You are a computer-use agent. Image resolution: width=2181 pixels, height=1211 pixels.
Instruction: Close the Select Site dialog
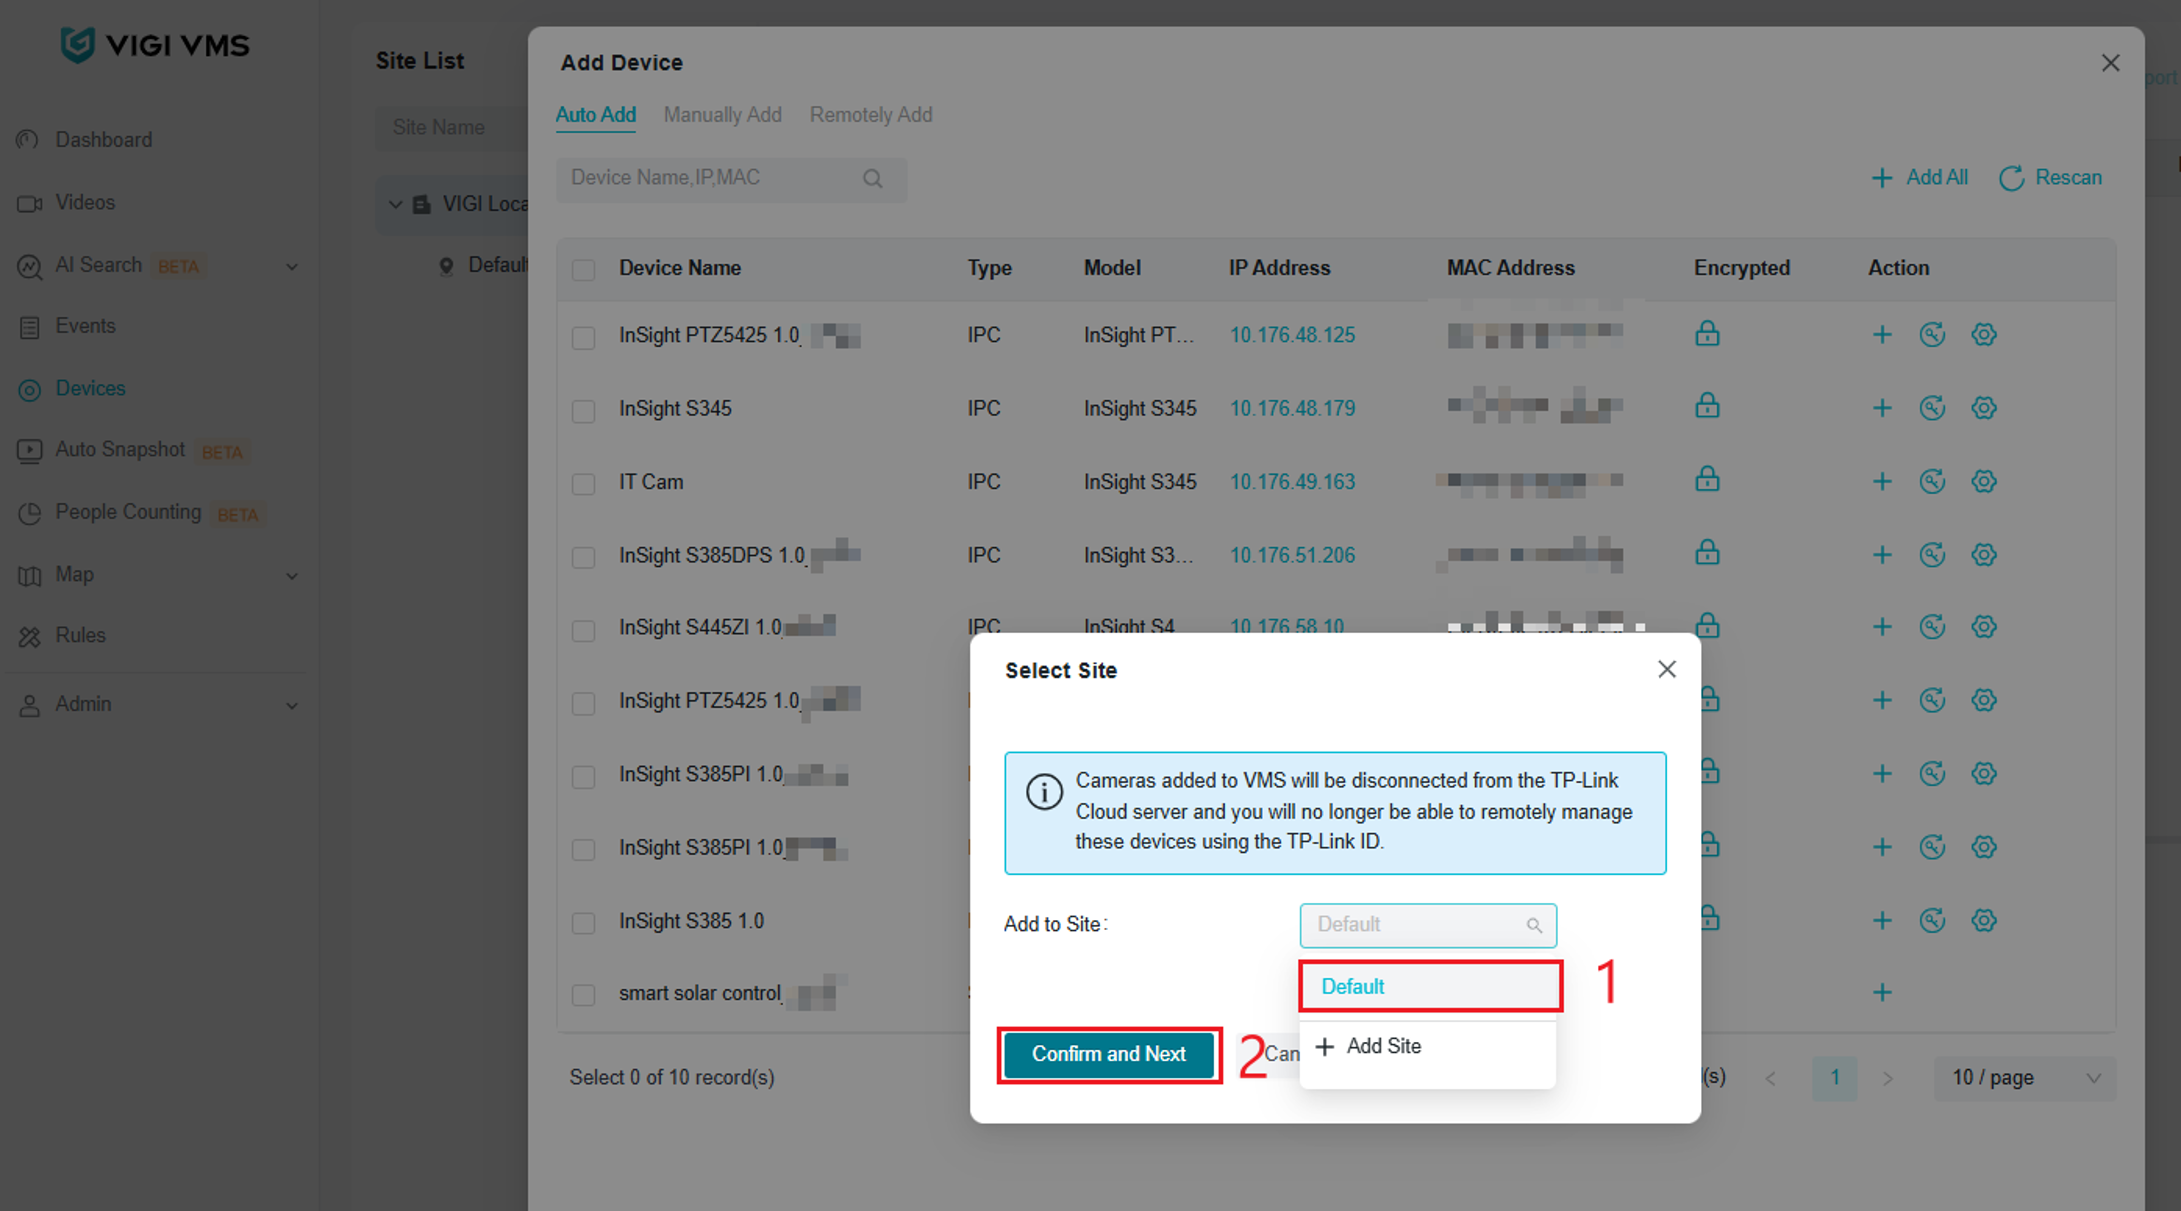(x=1666, y=669)
